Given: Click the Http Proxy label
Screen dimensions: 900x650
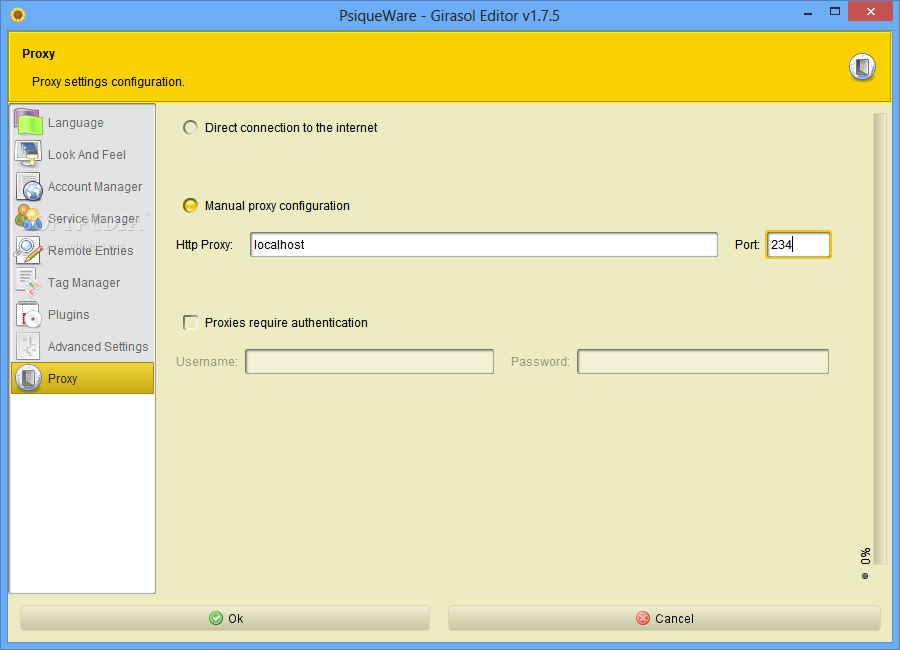Looking at the screenshot, I should tap(204, 245).
